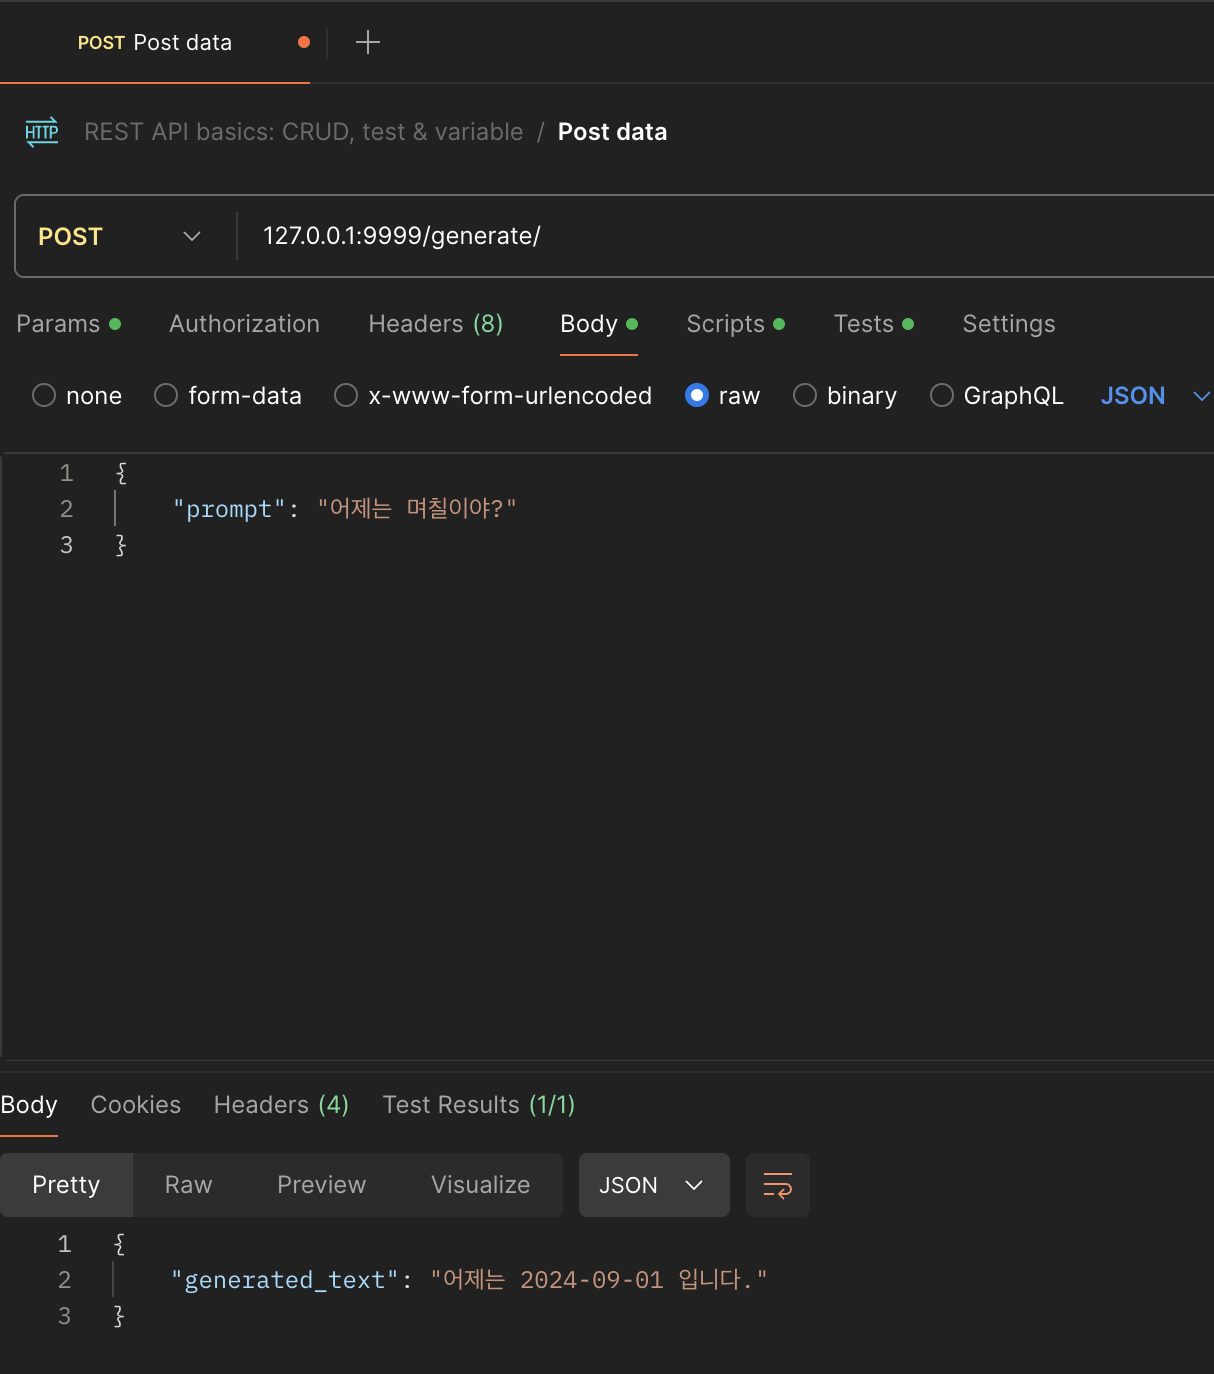Open a new request tab with plus icon

tap(368, 42)
